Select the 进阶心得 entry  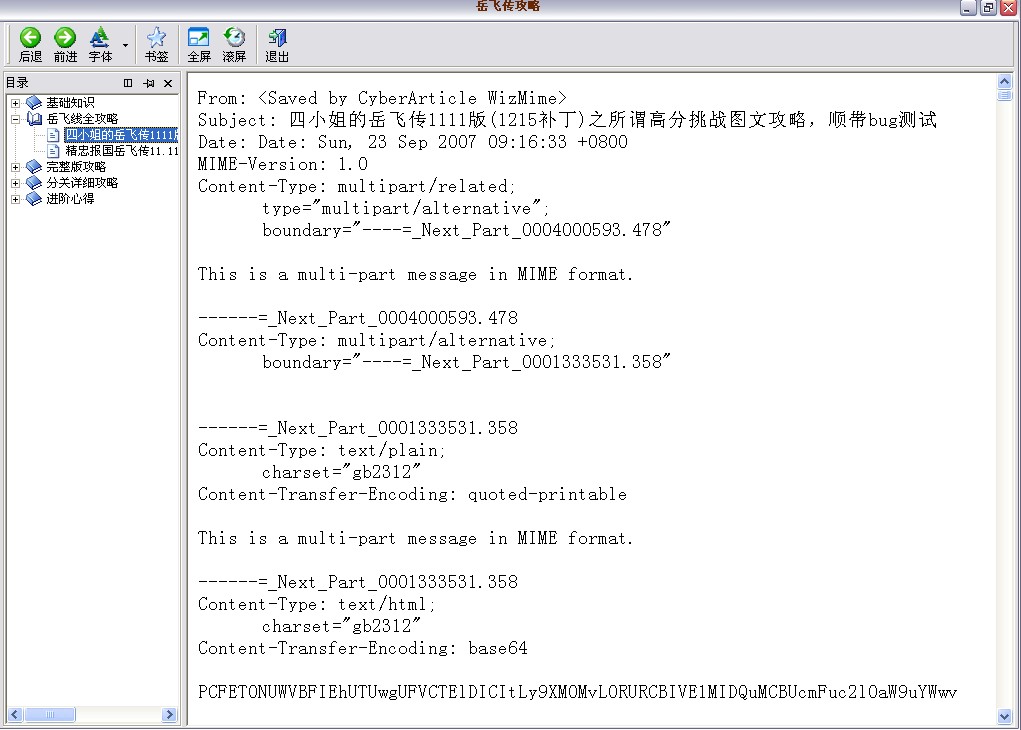(70, 199)
